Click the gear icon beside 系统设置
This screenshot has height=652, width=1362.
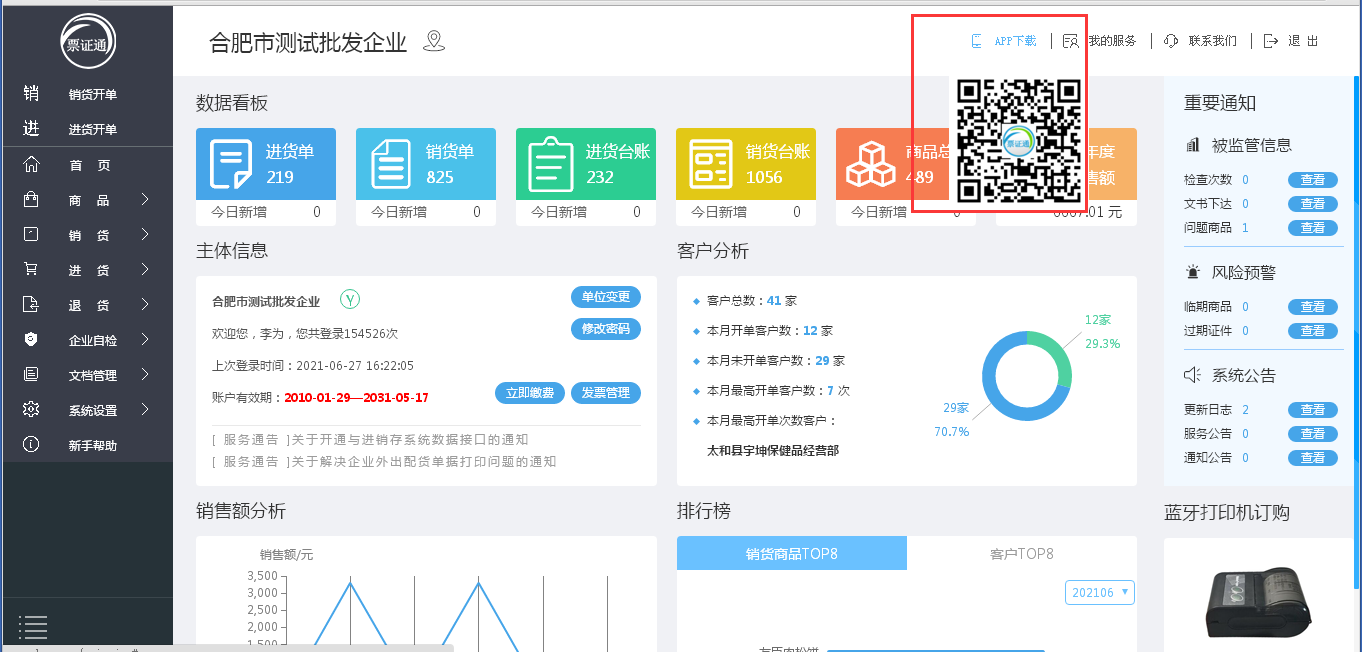point(31,410)
